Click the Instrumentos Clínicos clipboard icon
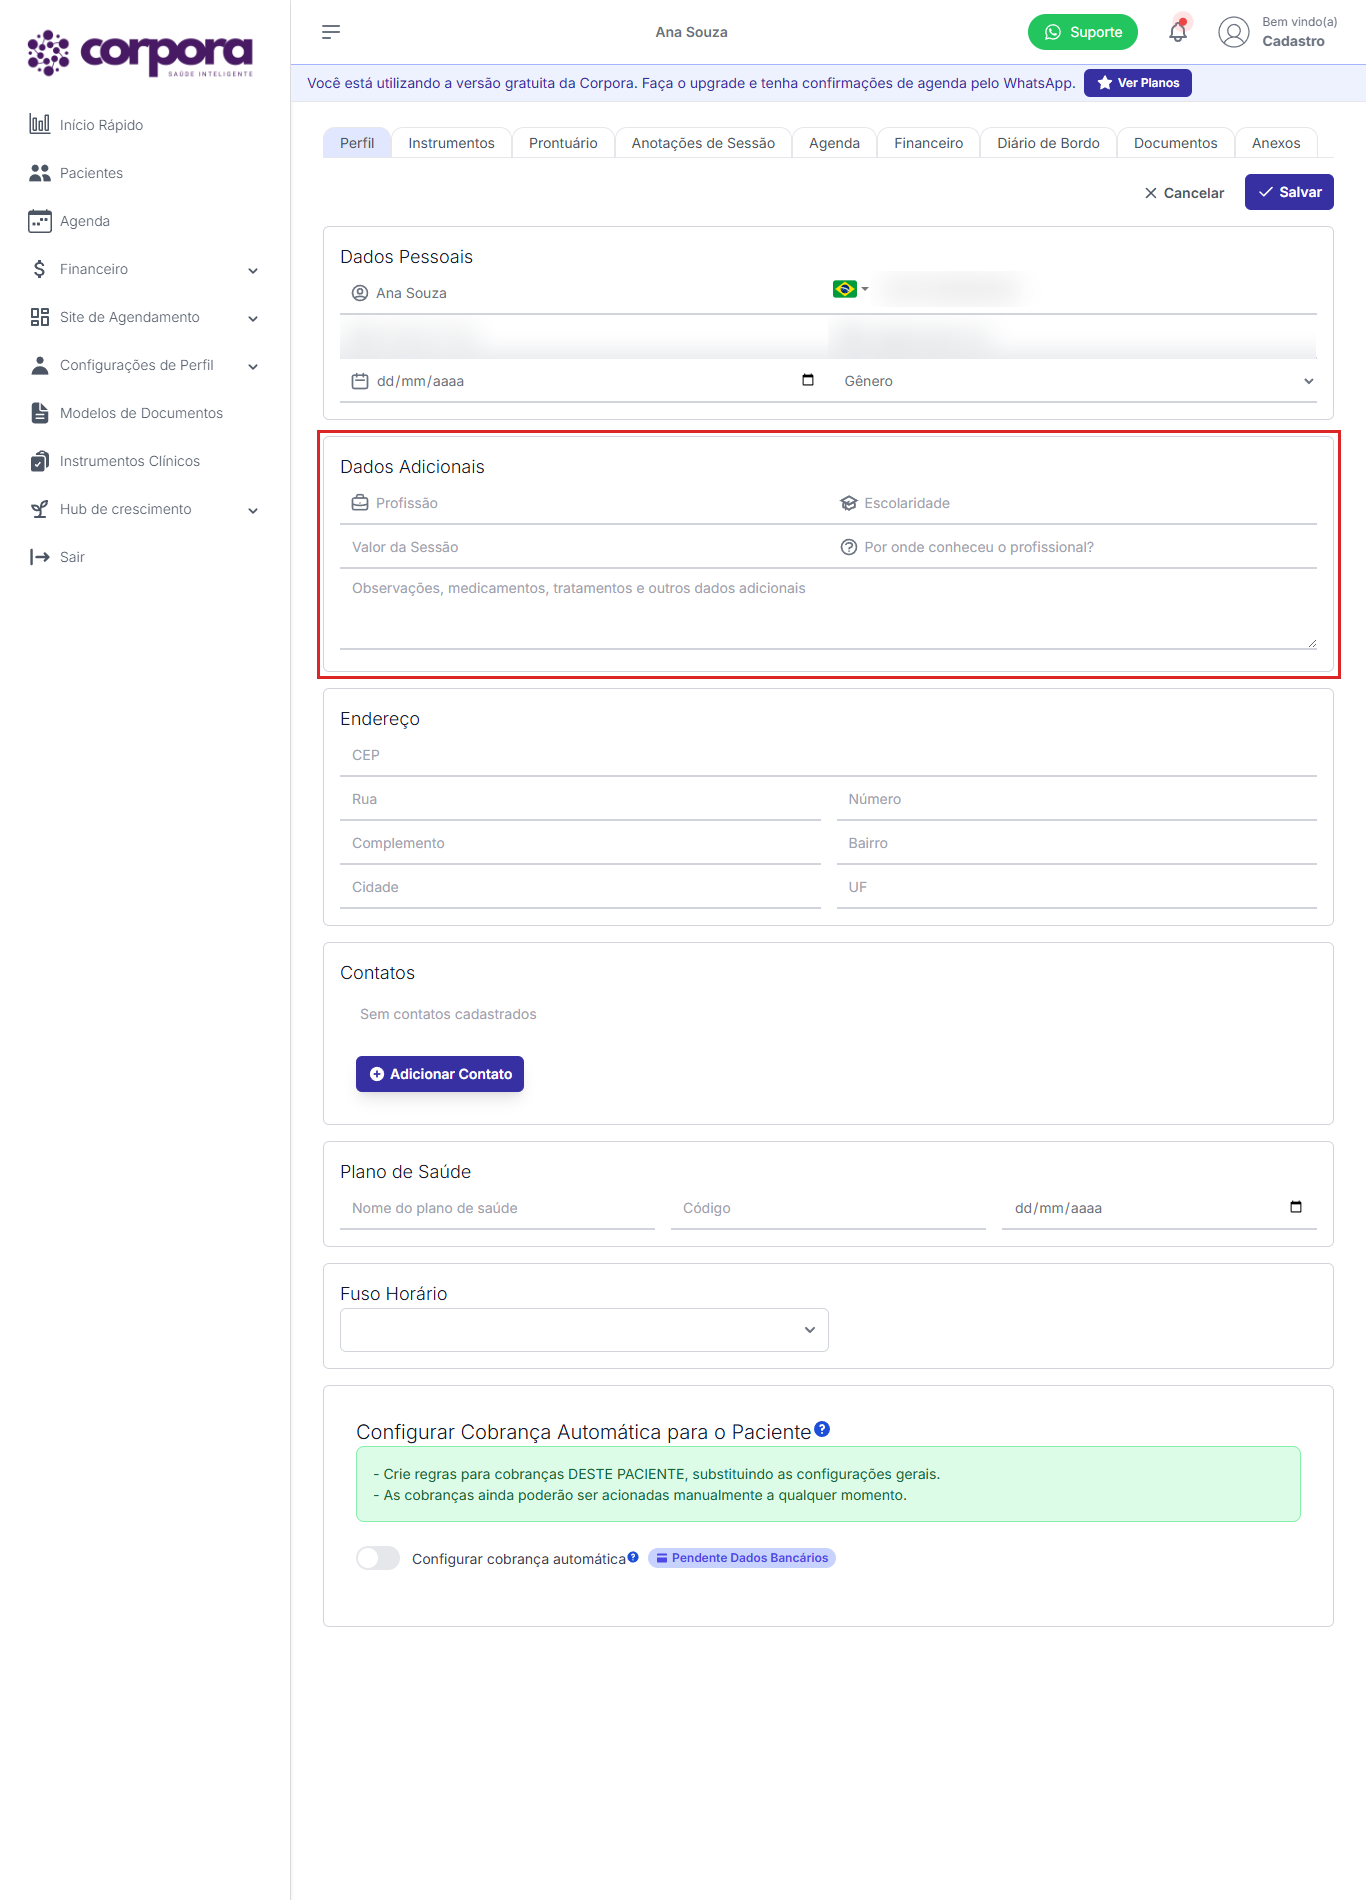Screen dimensions: 1366x1900 (40, 461)
